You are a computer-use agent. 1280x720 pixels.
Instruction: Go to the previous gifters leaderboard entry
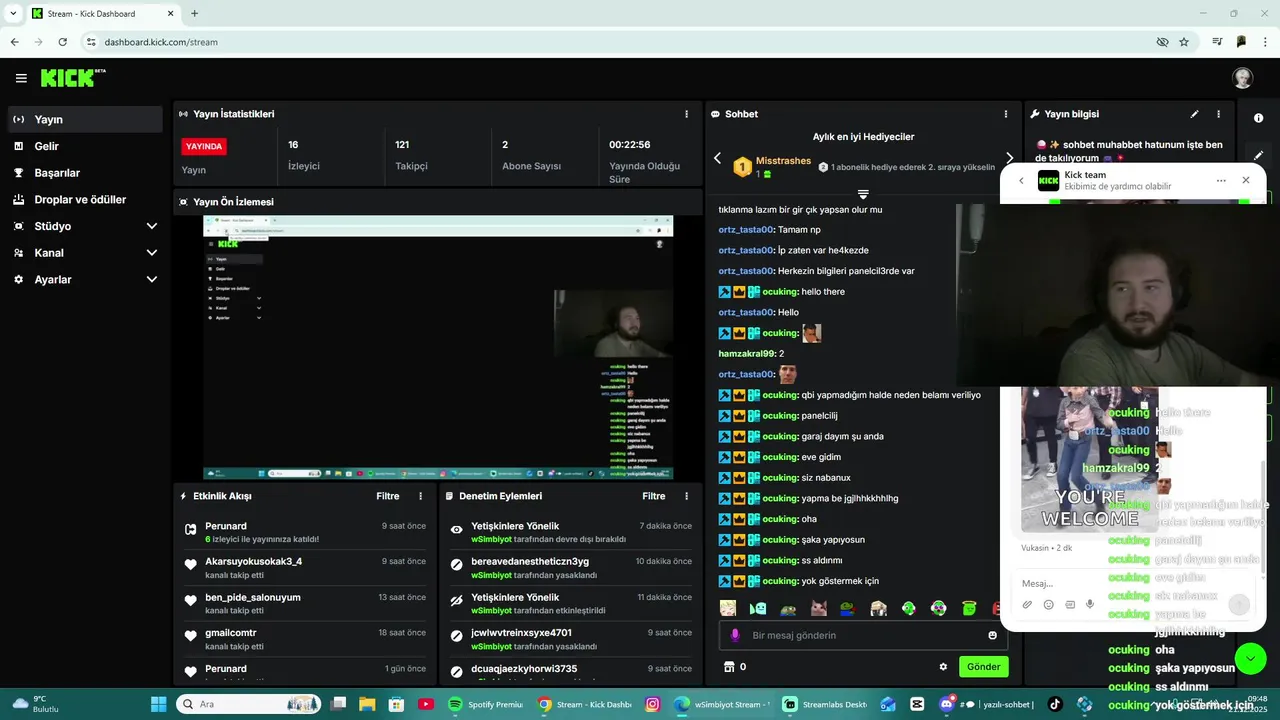pos(717,158)
